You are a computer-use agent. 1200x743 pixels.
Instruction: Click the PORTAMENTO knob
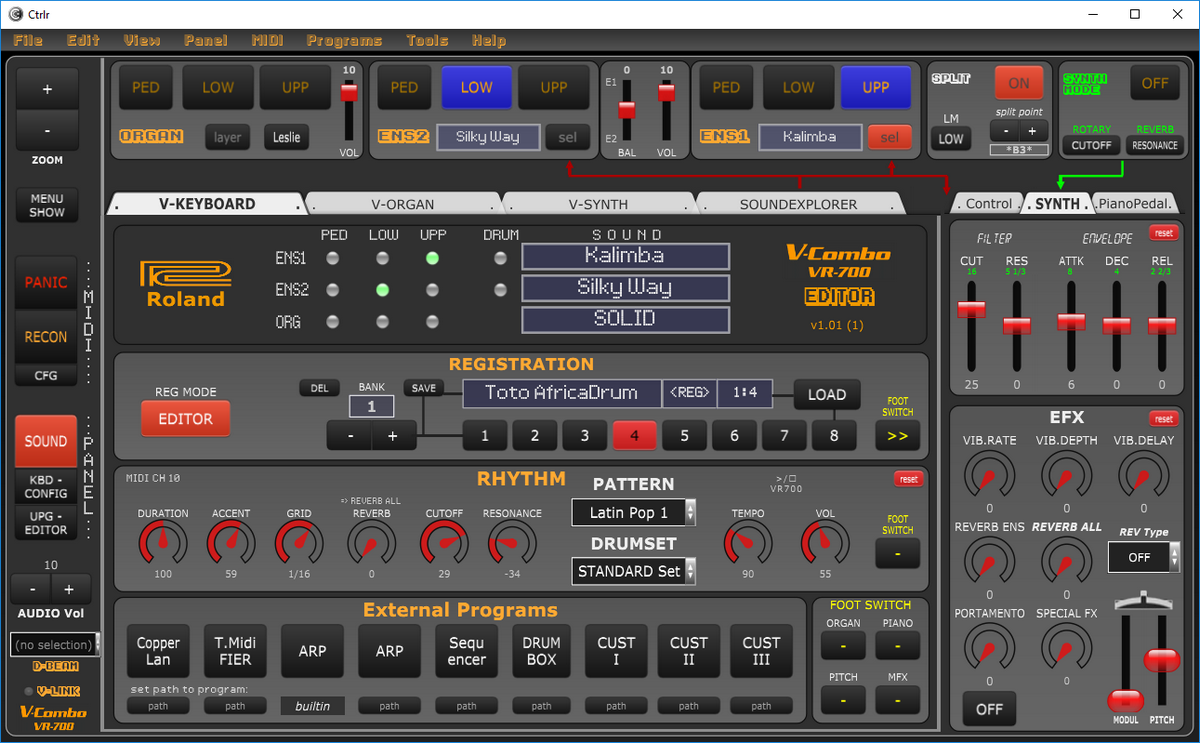pyautogui.click(x=989, y=645)
